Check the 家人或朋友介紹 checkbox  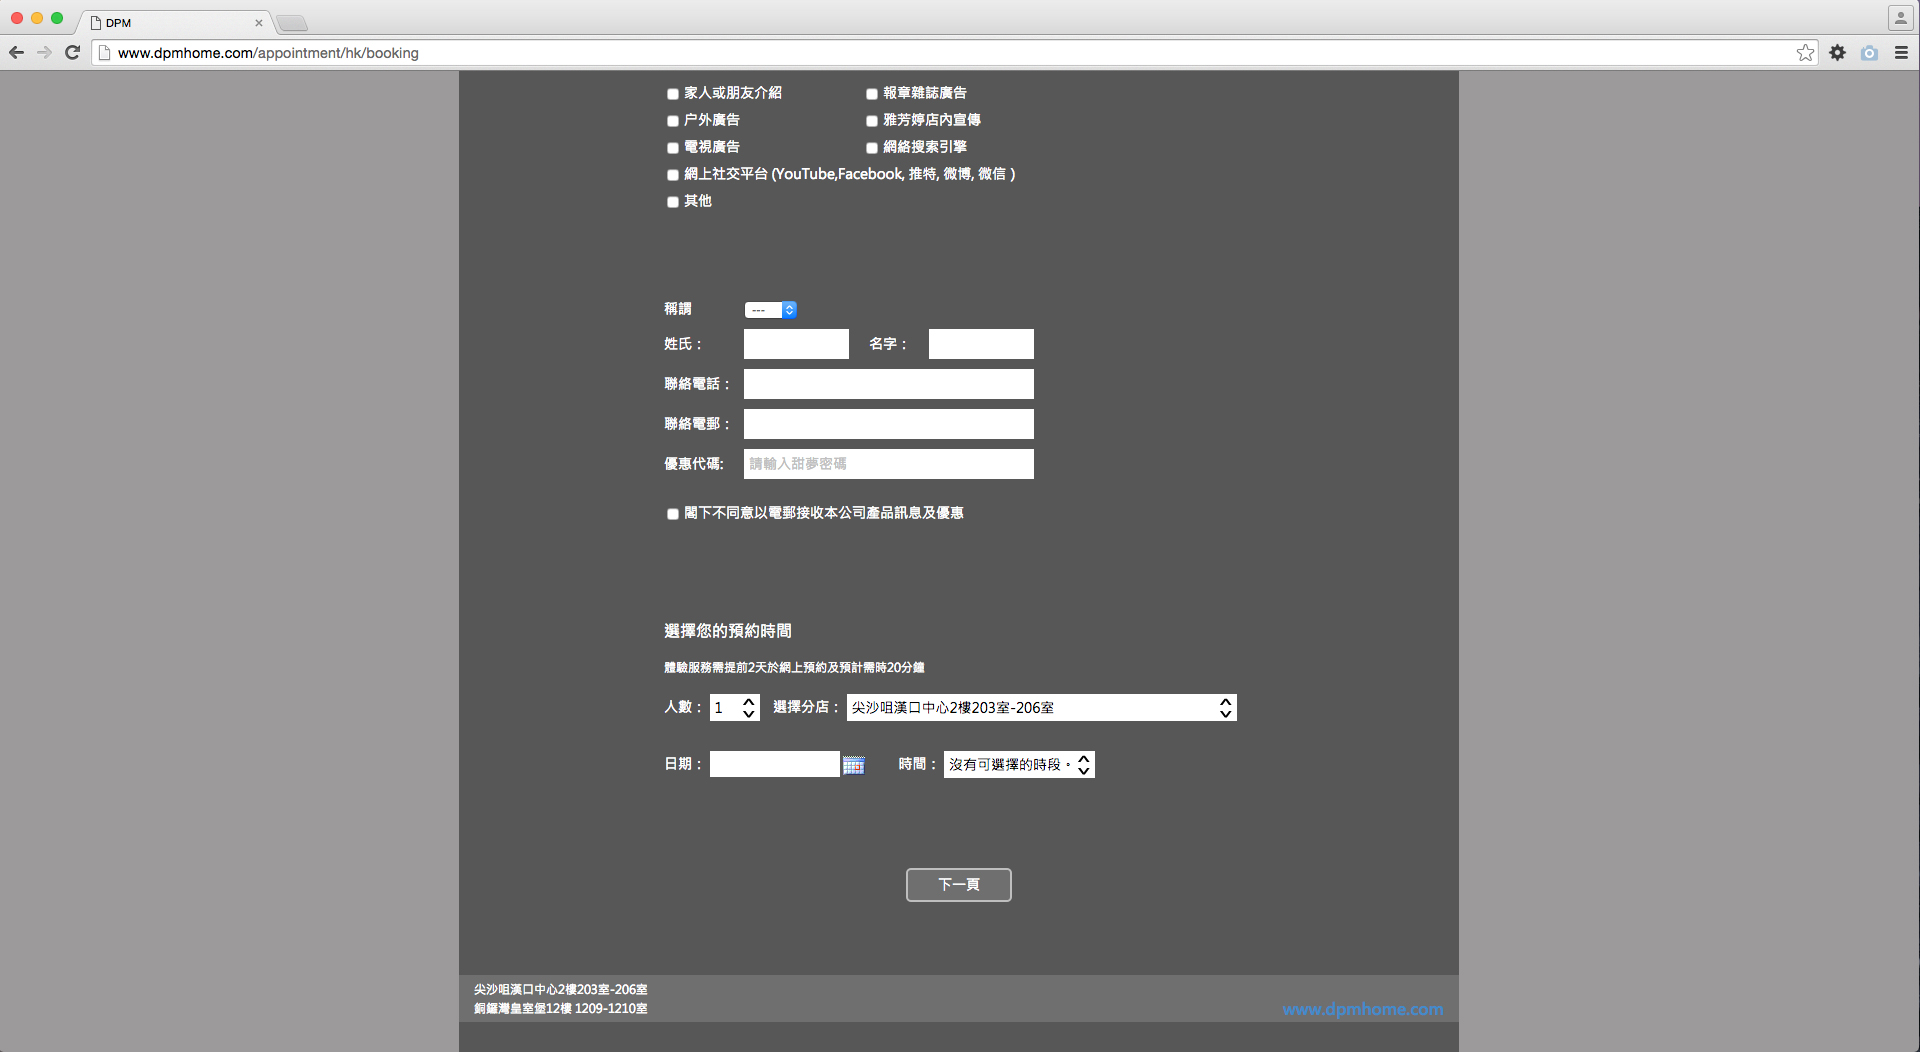tap(673, 94)
